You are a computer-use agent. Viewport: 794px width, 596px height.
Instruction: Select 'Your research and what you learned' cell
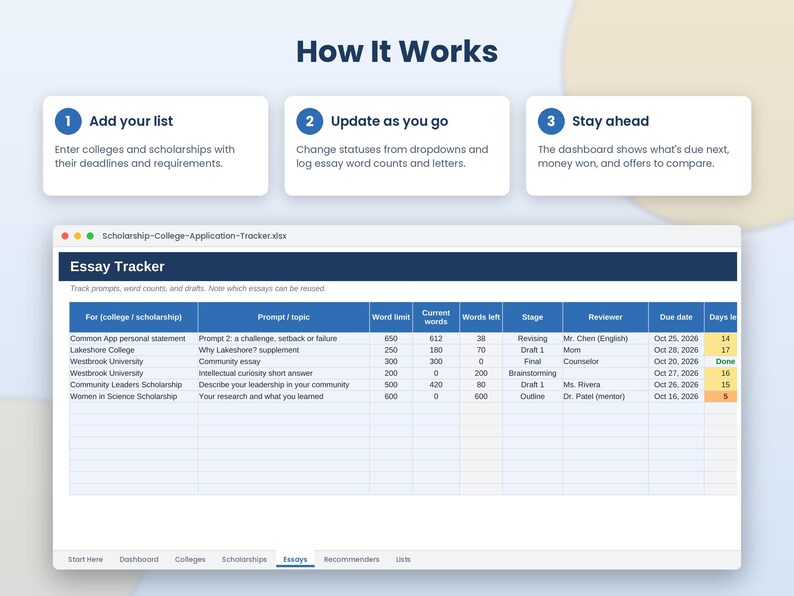point(284,396)
